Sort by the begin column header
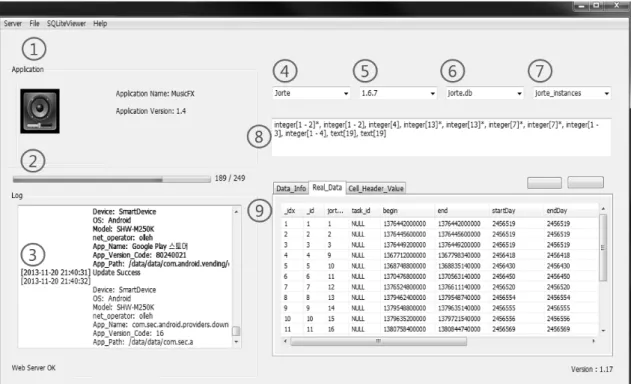Image resolution: width=631 pixels, height=384 pixels. 390,211
